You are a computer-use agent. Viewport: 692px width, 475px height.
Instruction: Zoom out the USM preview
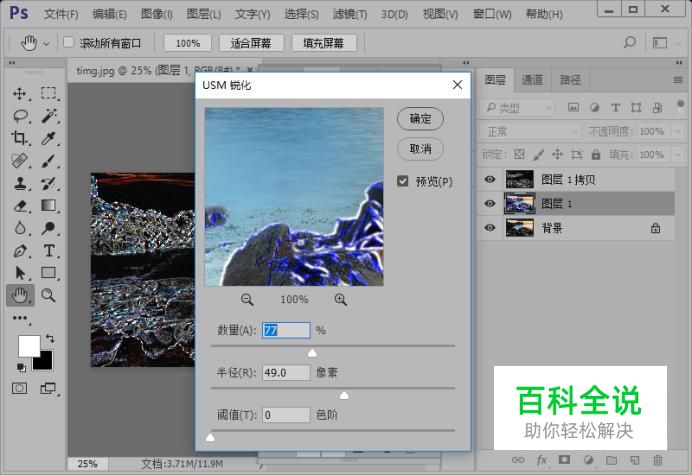(247, 300)
